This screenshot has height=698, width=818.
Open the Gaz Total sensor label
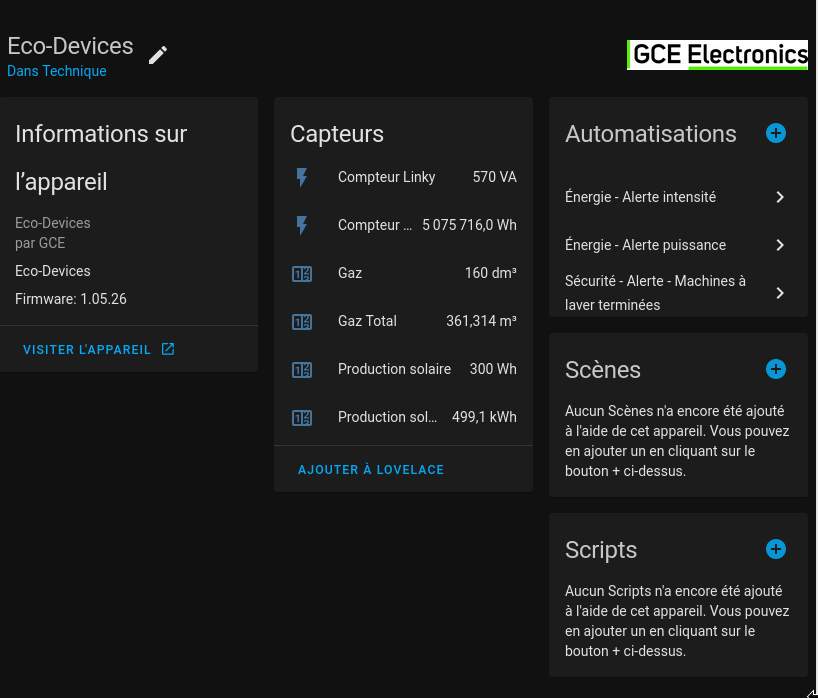pos(367,321)
